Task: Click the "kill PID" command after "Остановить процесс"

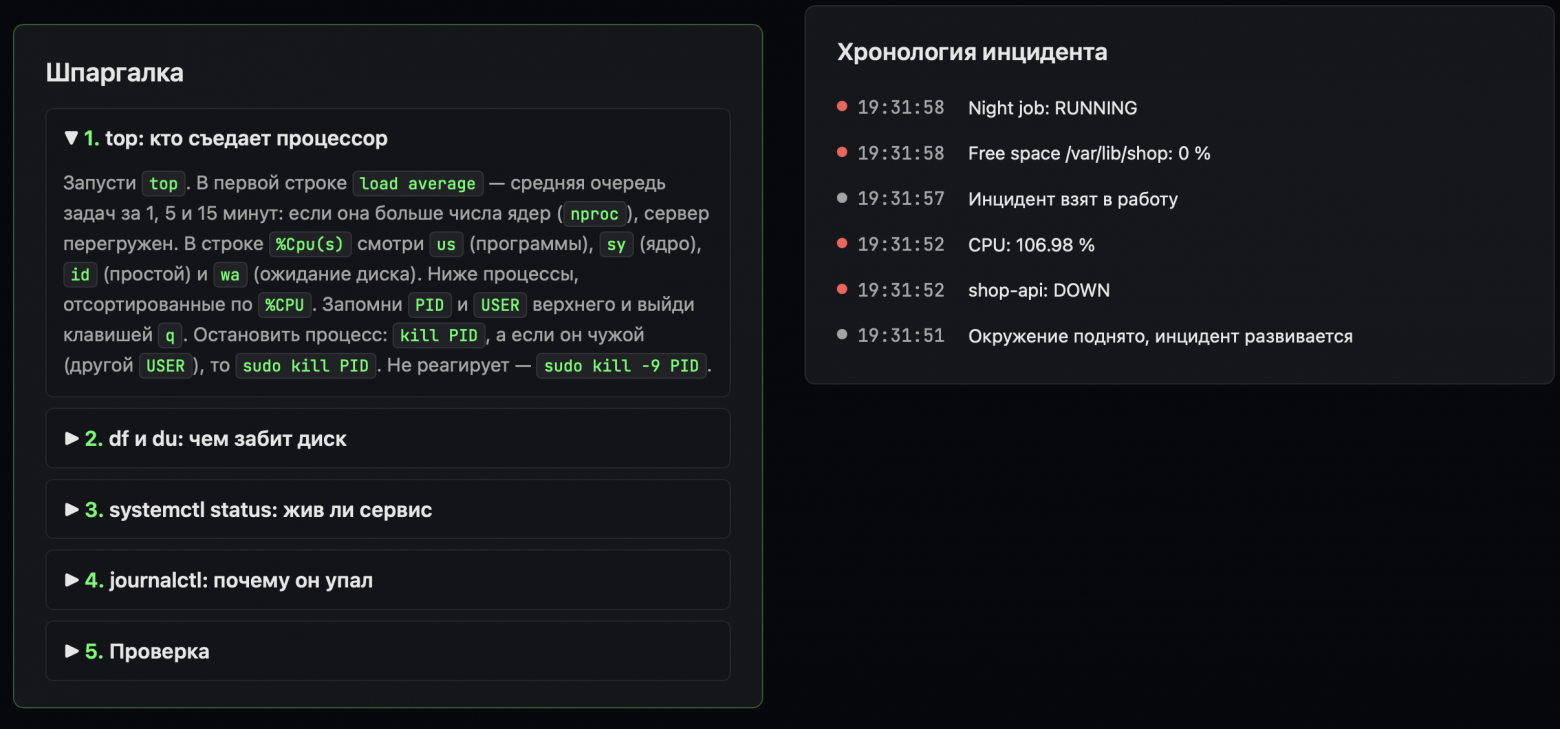Action: [x=440, y=335]
